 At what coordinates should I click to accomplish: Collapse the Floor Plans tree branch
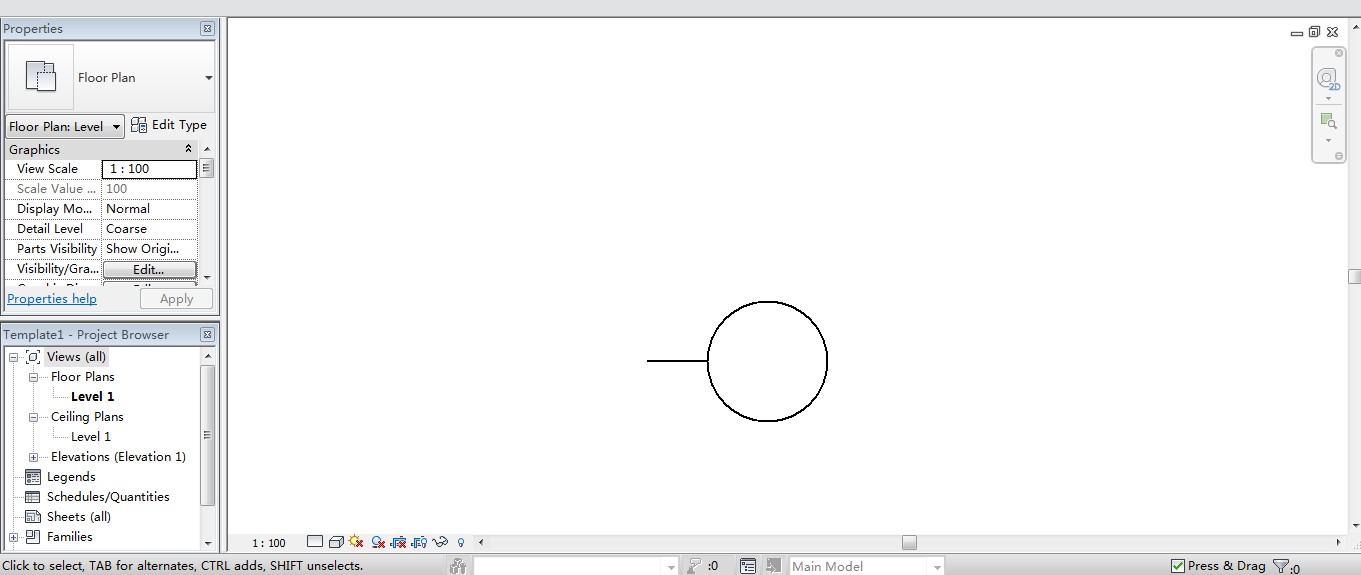(x=33, y=377)
